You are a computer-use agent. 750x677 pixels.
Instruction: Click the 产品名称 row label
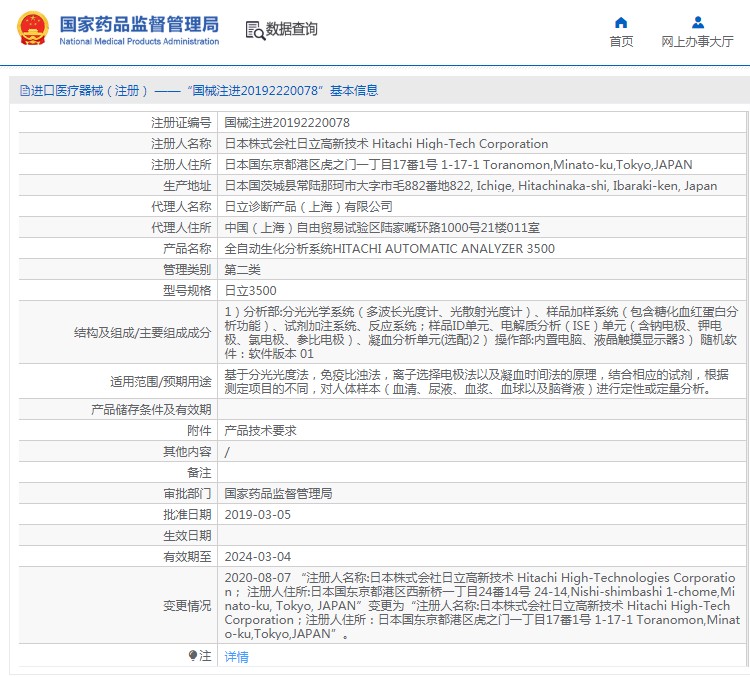[187, 249]
